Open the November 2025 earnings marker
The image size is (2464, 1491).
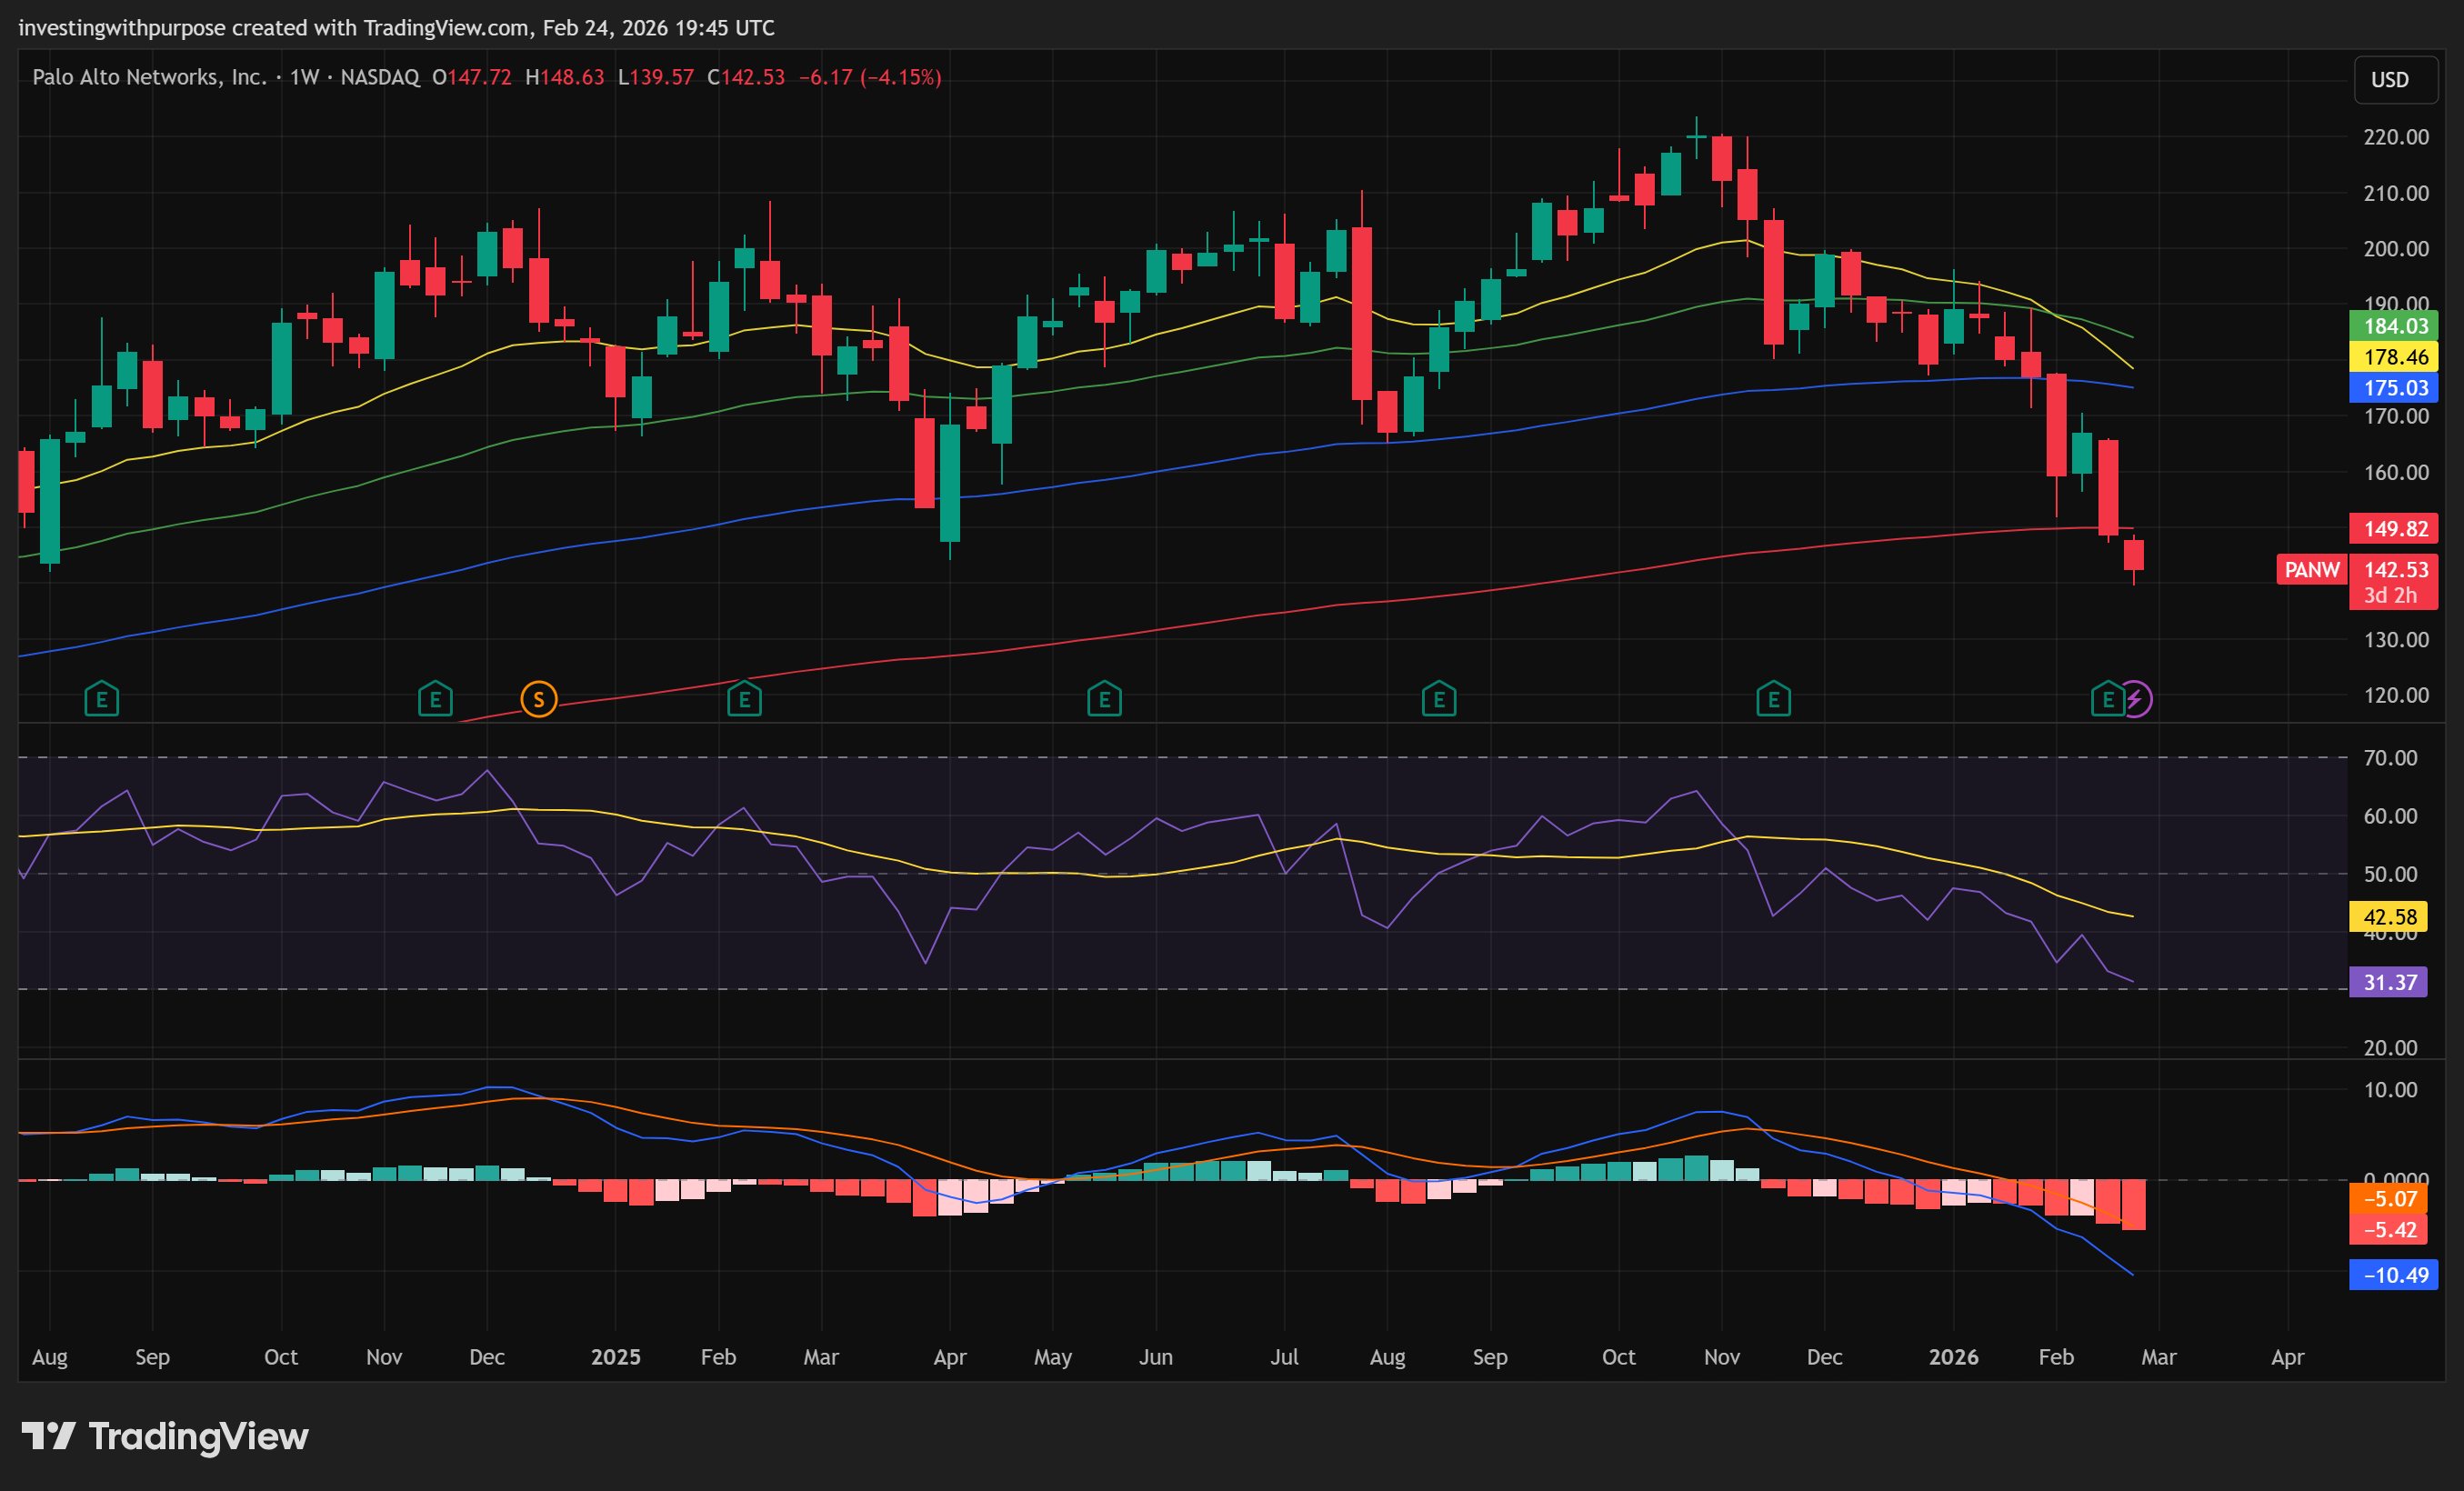click(x=1773, y=699)
